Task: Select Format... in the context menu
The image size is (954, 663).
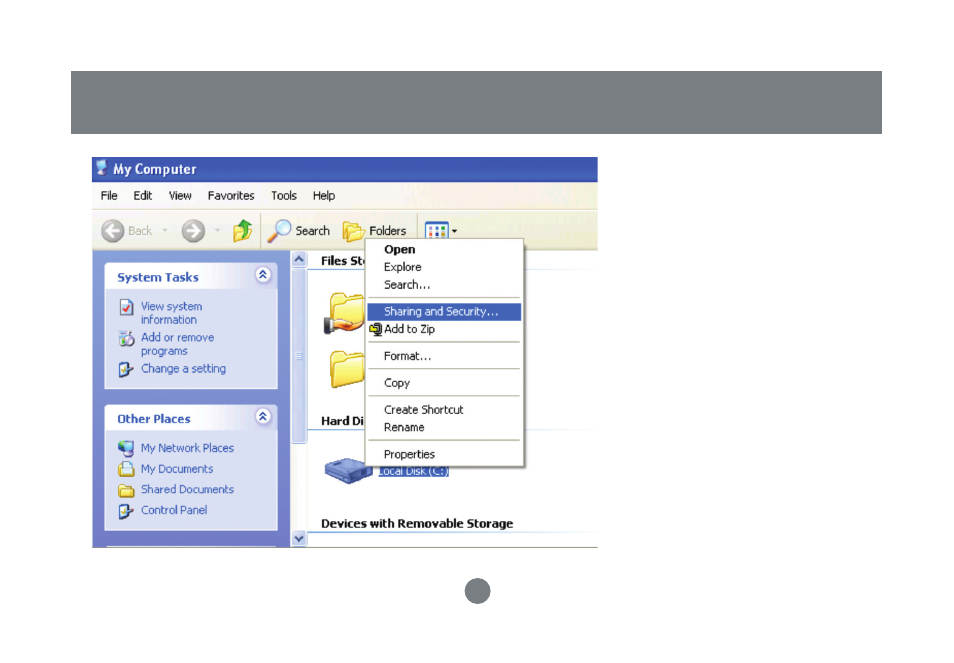Action: 444,356
